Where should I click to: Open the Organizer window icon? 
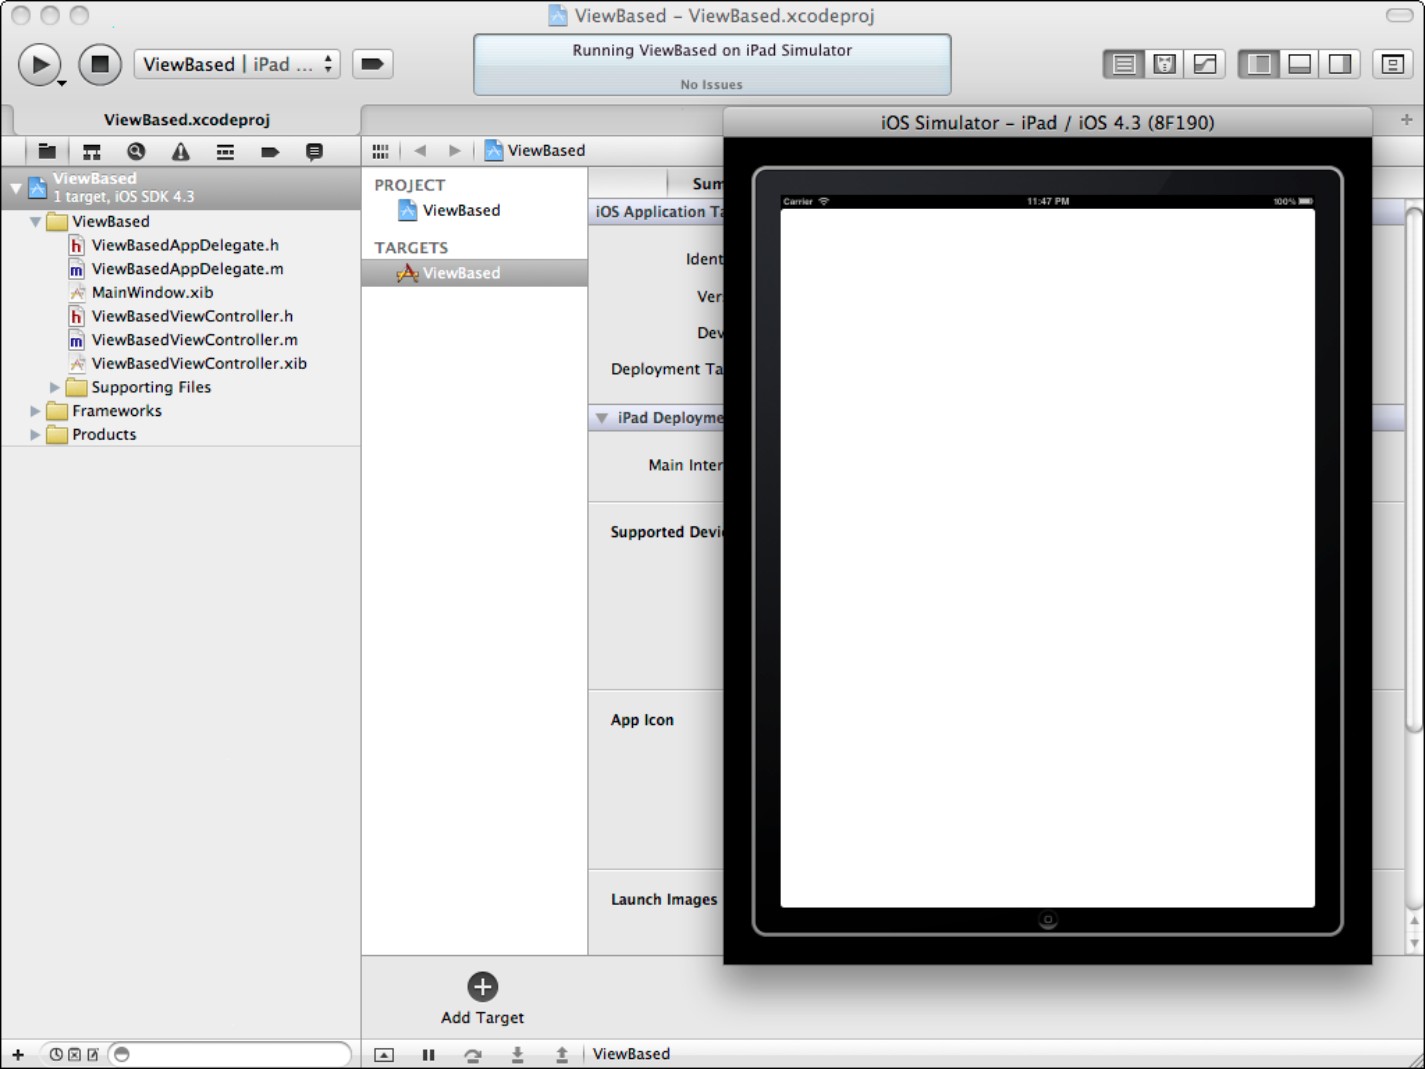coord(1392,64)
